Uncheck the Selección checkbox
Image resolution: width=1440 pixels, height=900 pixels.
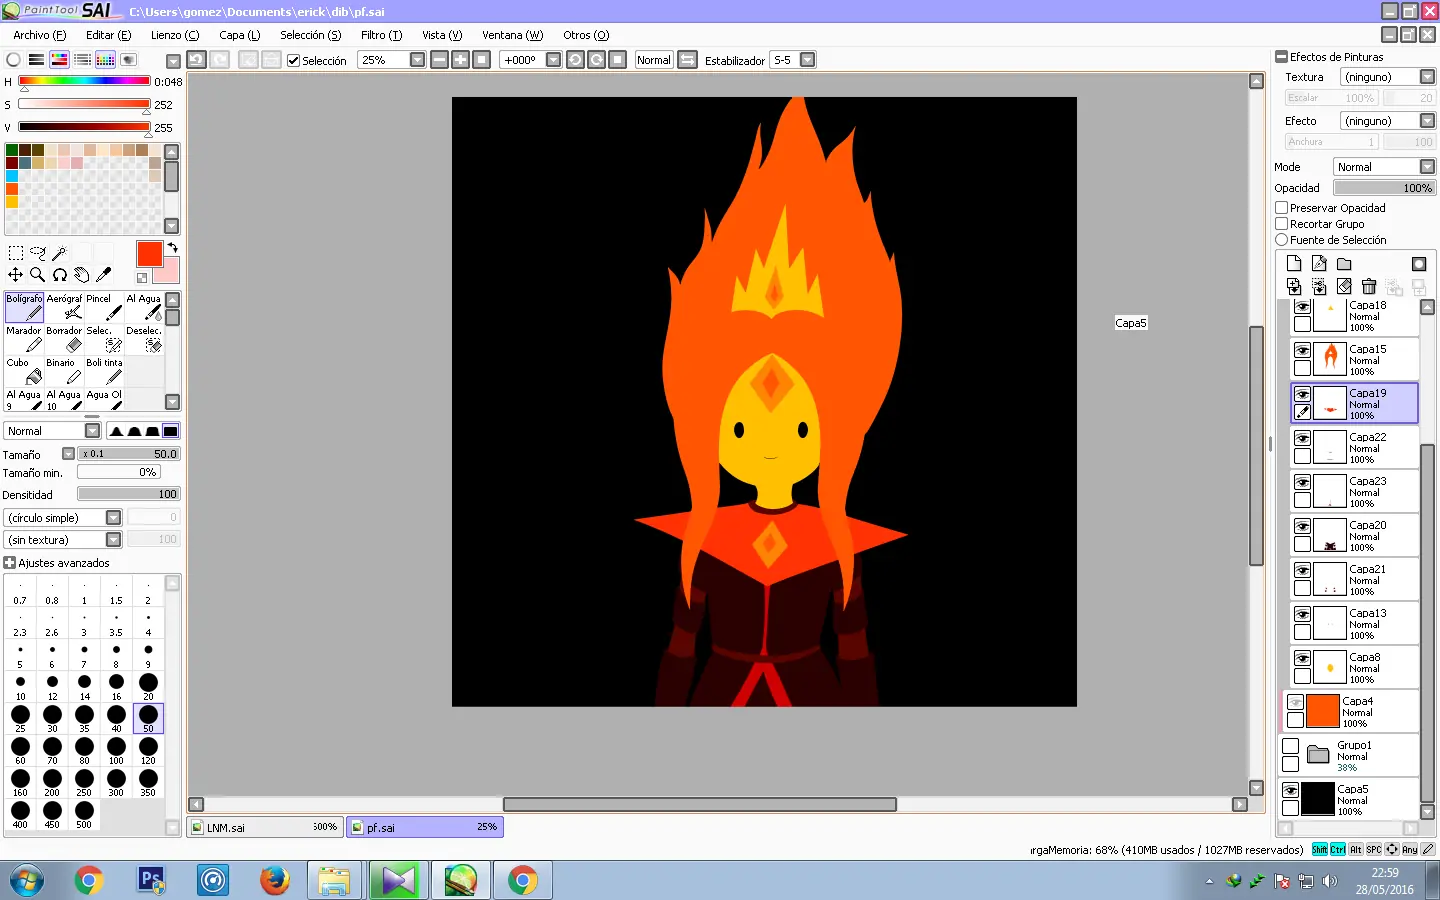[294, 61]
